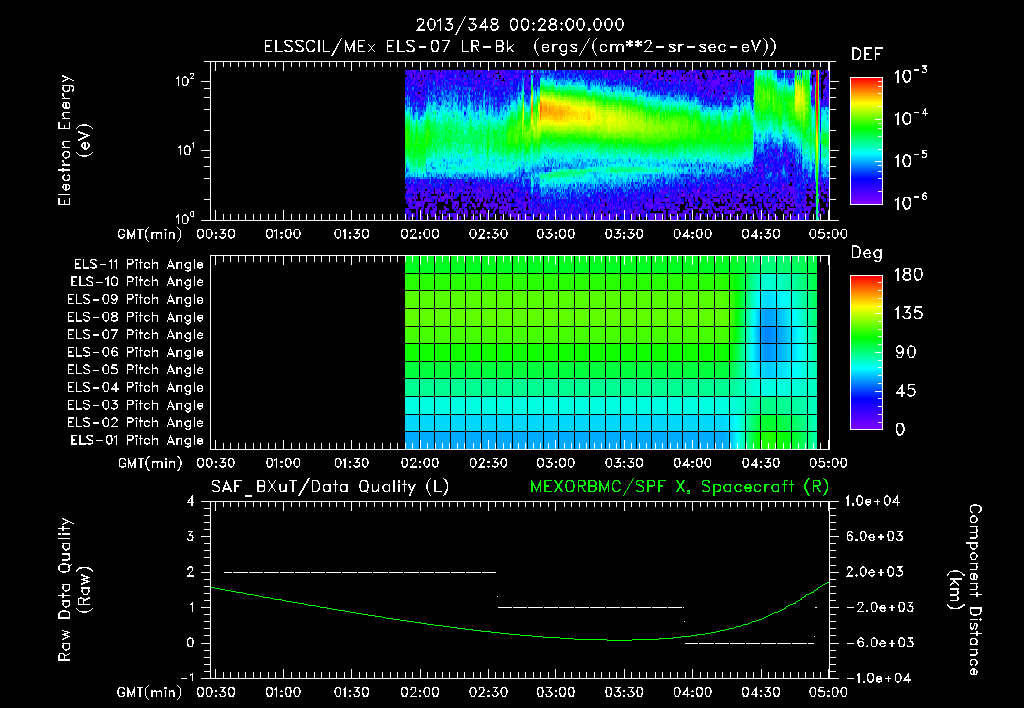Click the data quality line at level 1
This screenshot has width=1024, height=708.
pyautogui.click(x=590, y=607)
